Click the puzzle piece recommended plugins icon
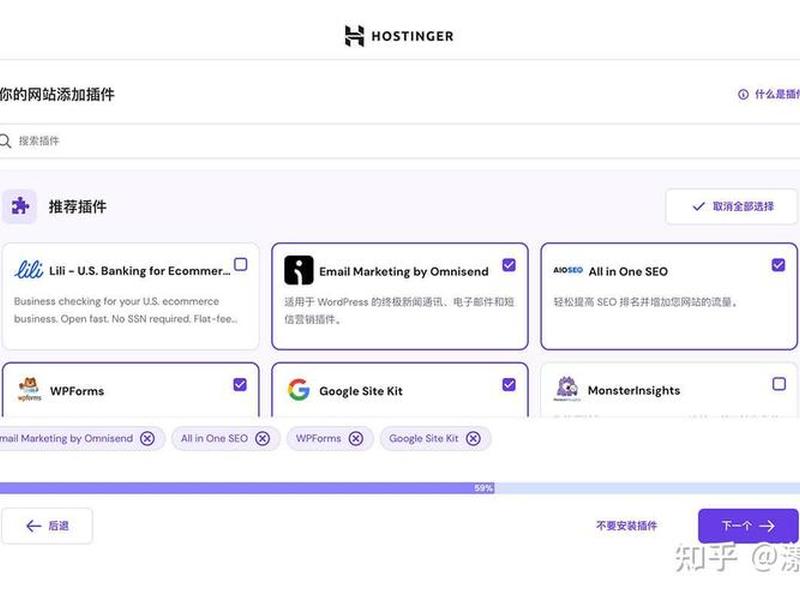800x600 pixels. tap(19, 207)
